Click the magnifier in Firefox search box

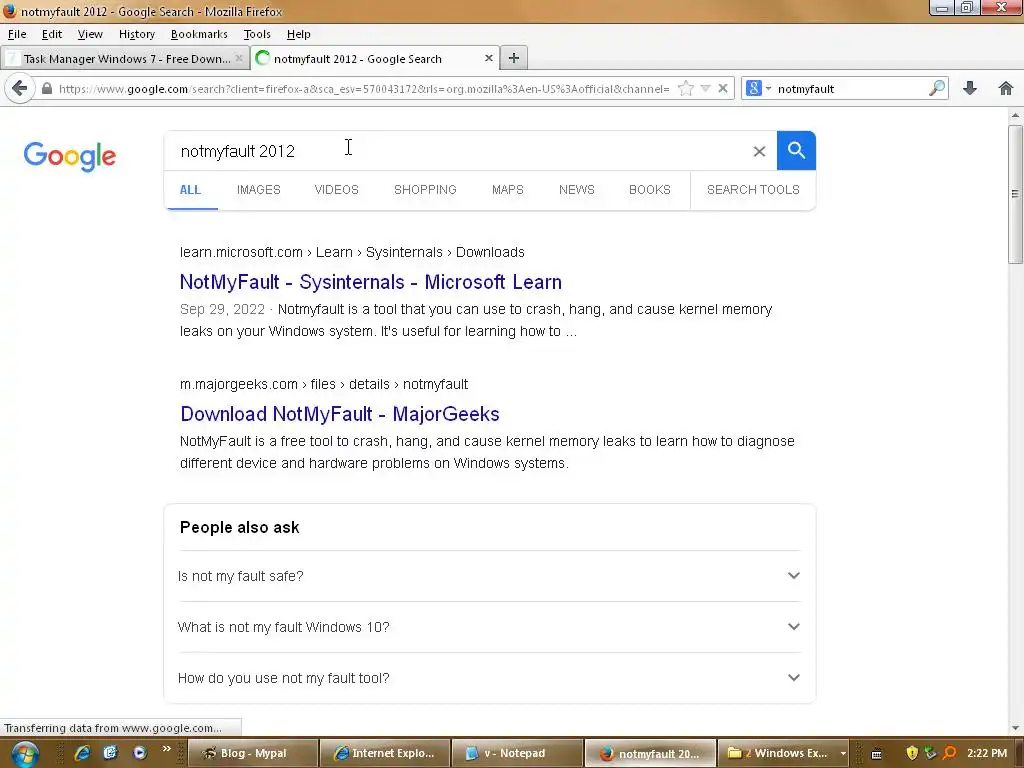pos(936,88)
